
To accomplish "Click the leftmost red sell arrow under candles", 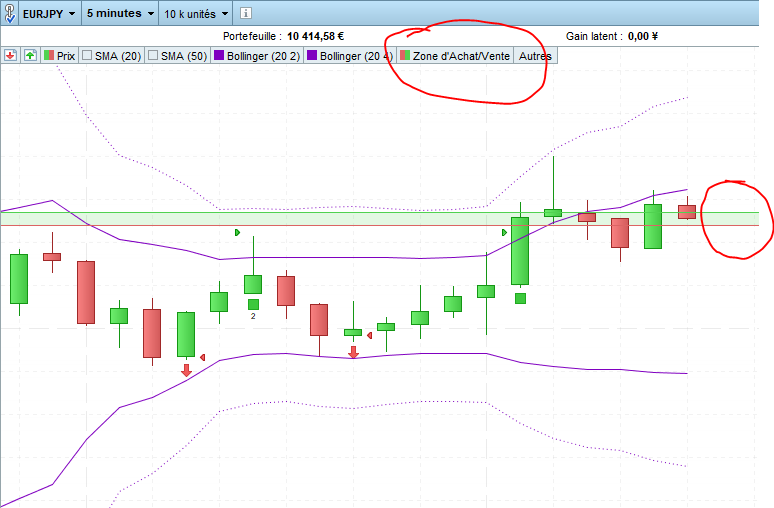I will click(186, 370).
